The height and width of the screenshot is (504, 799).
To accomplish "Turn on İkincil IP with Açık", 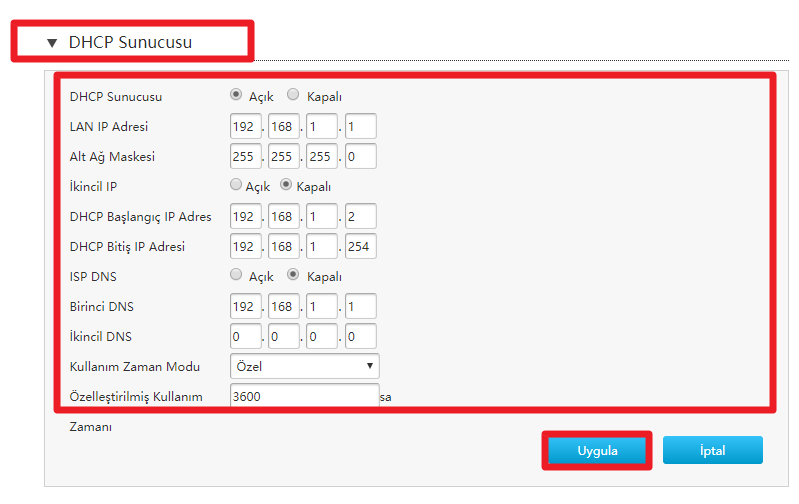I will [x=236, y=185].
